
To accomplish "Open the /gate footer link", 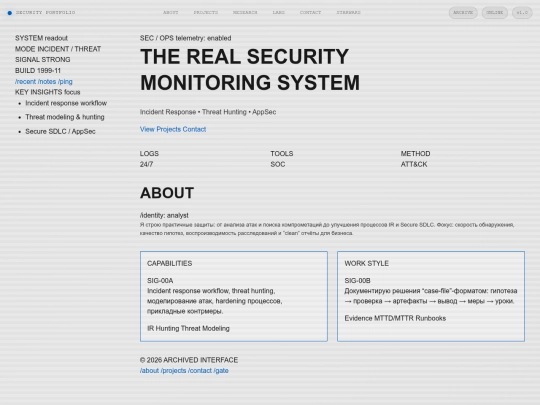I will (x=221, y=371).
